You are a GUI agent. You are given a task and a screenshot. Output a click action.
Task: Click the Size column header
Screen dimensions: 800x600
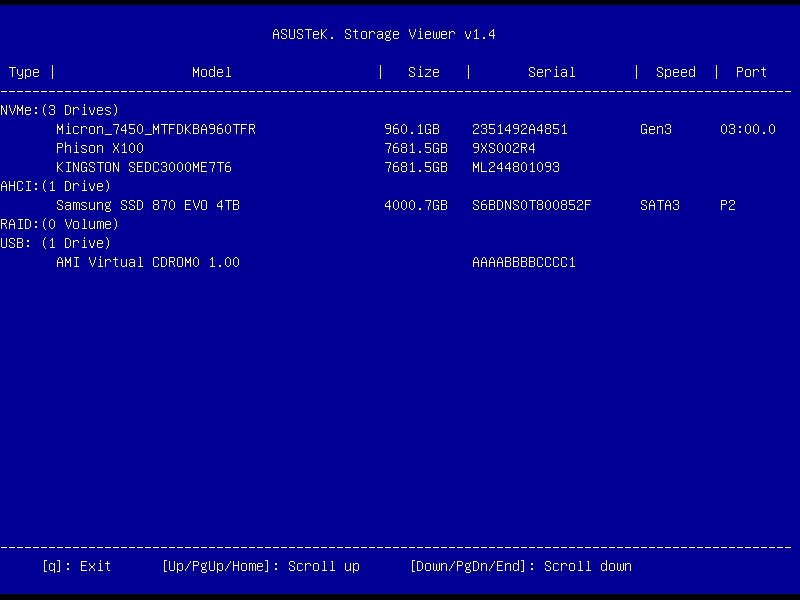pyautogui.click(x=423, y=72)
